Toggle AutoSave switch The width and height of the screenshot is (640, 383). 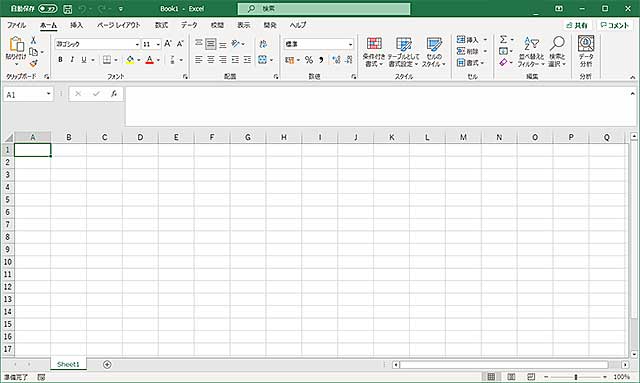point(48,9)
